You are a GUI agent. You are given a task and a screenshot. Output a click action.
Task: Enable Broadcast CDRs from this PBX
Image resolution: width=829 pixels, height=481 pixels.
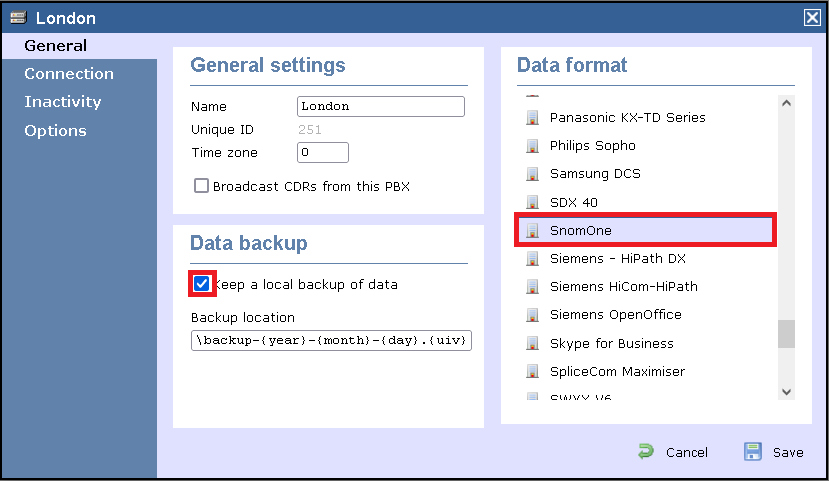pos(202,186)
